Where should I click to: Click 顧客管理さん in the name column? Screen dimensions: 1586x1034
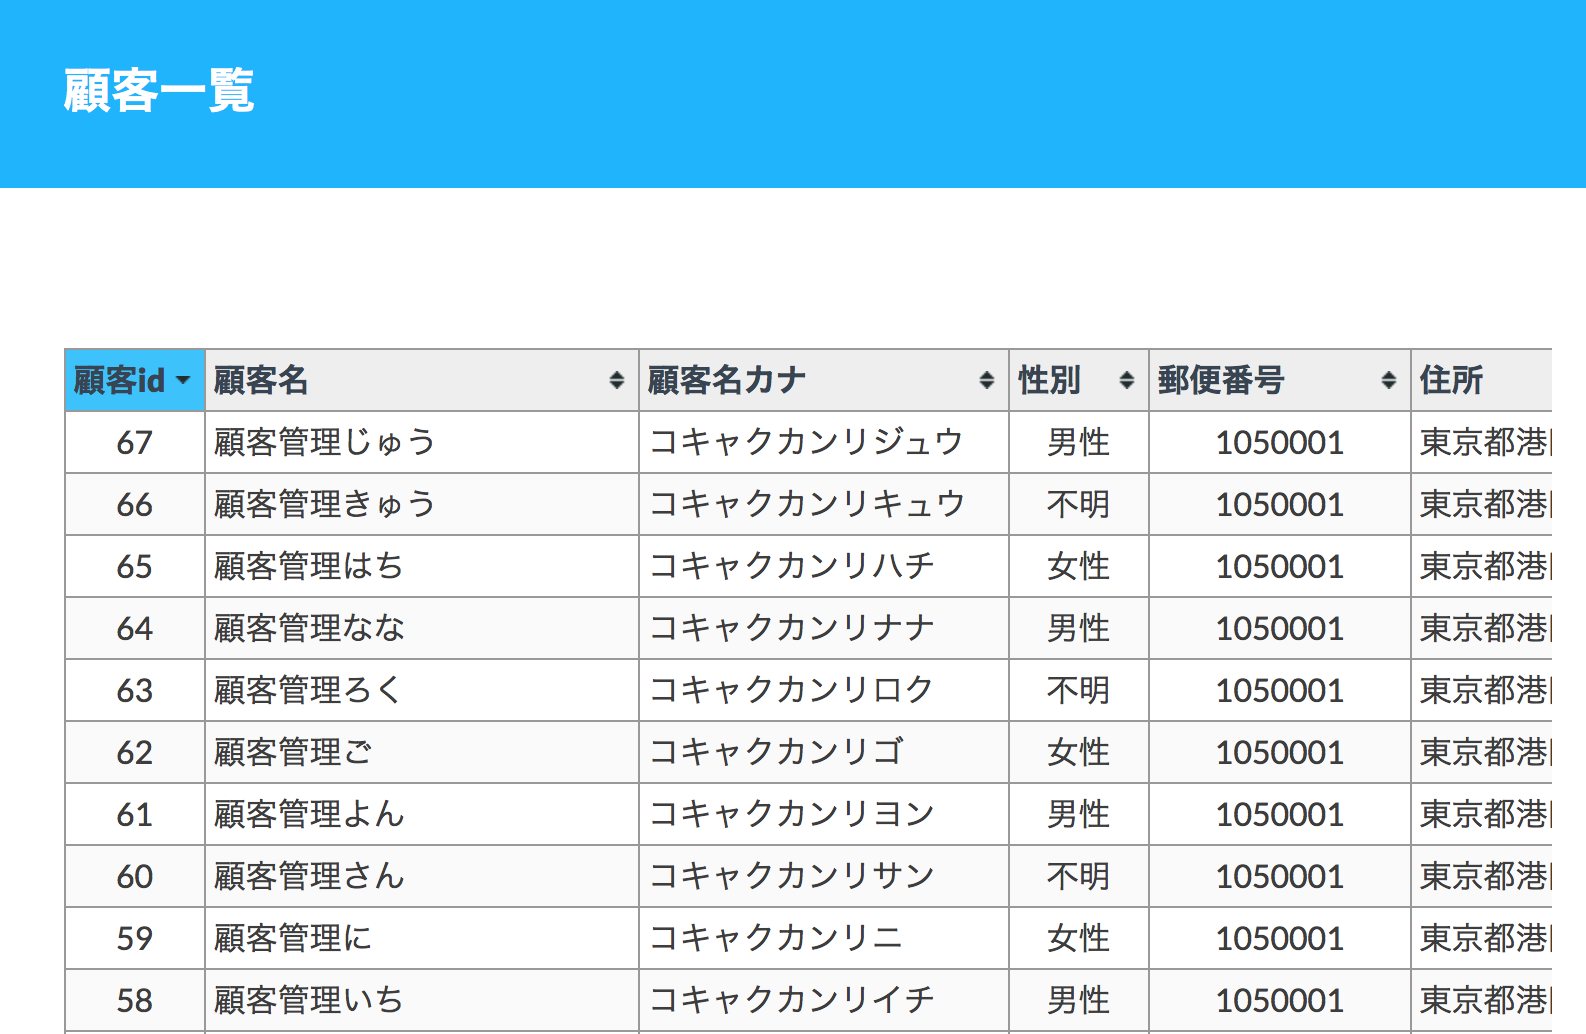pyautogui.click(x=309, y=876)
